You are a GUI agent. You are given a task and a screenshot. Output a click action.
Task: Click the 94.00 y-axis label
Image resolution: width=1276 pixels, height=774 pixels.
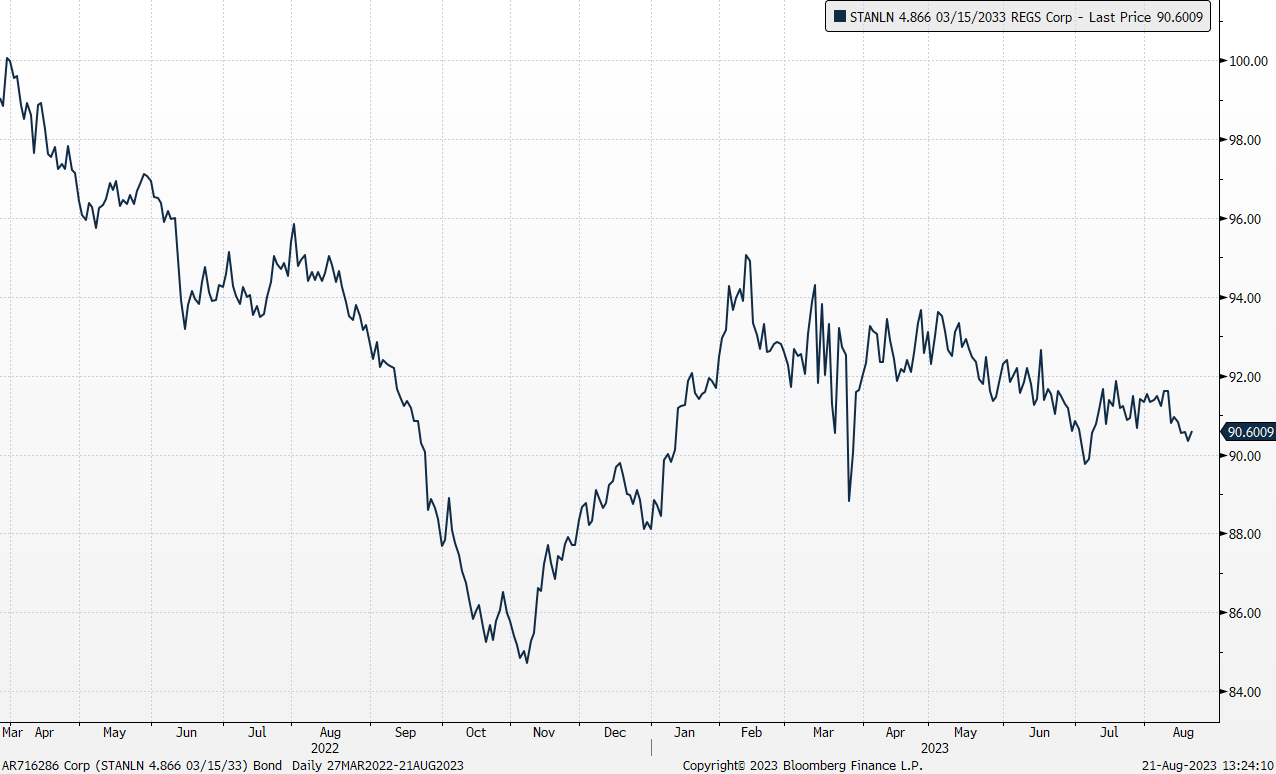[x=1245, y=298]
